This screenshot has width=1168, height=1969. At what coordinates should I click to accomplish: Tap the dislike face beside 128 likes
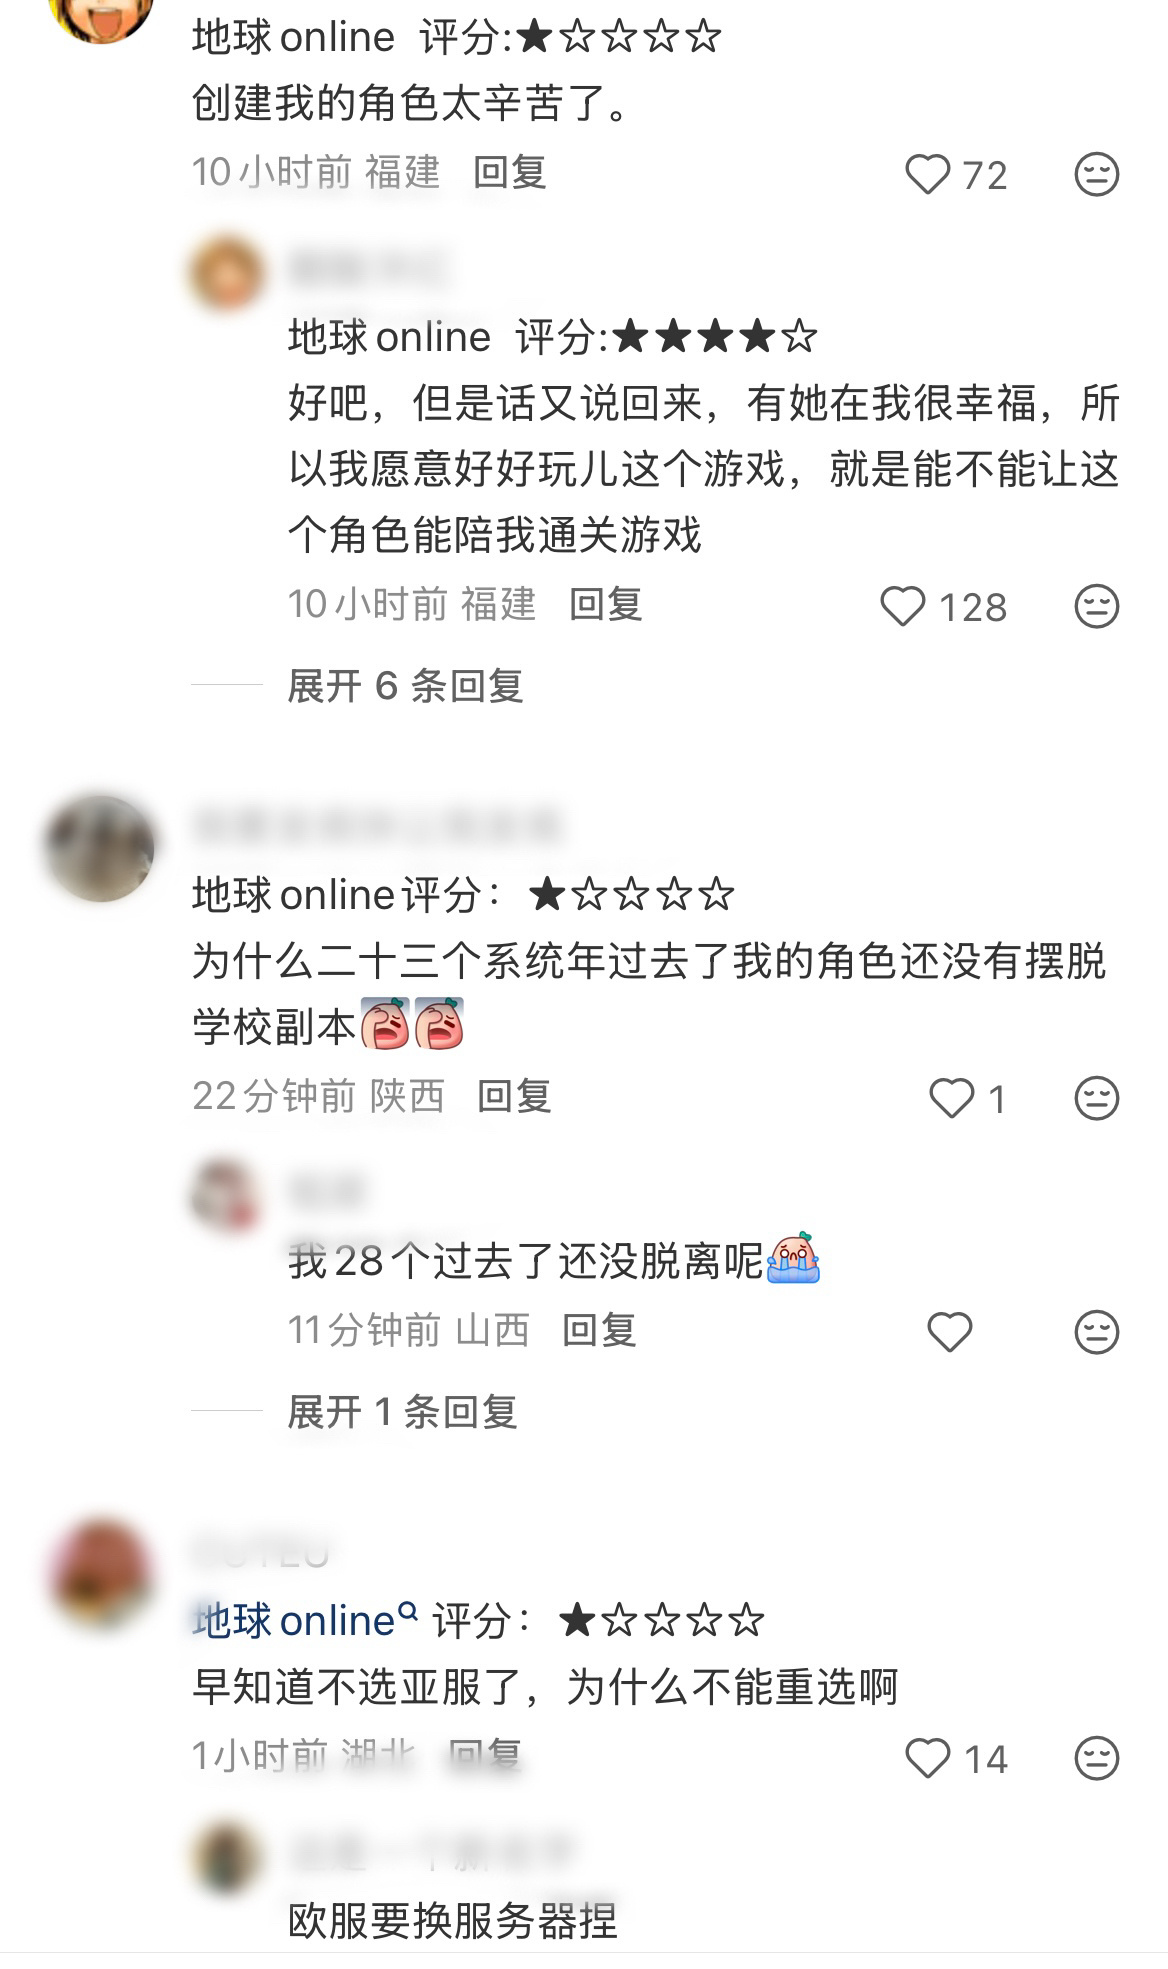point(1096,607)
